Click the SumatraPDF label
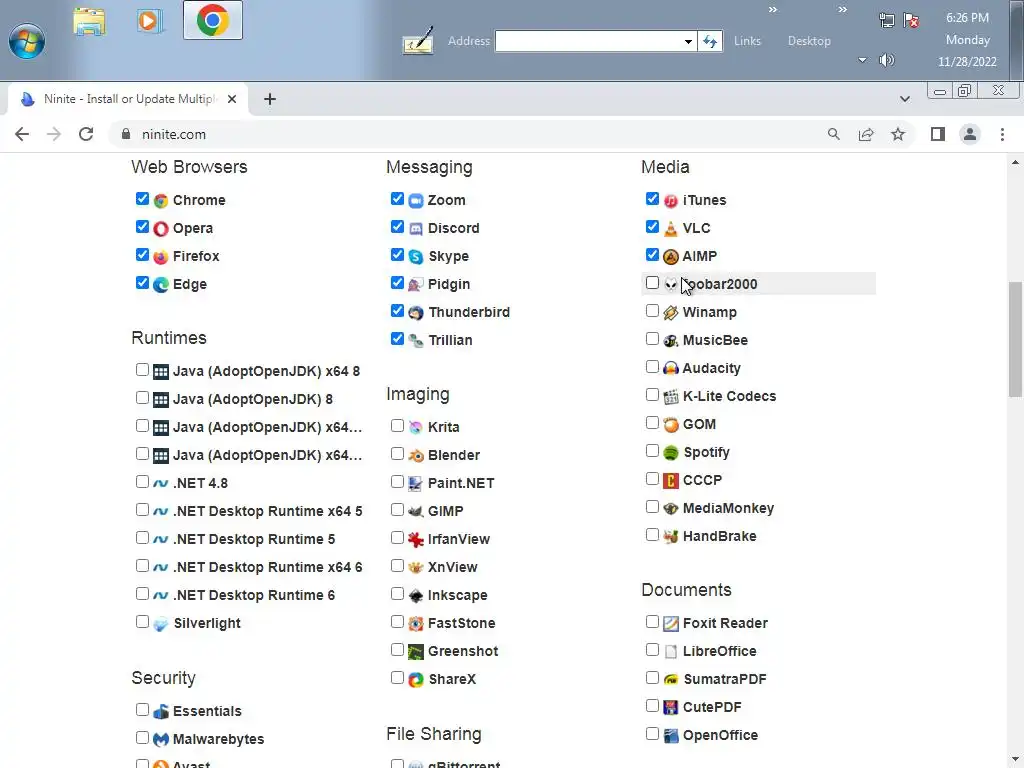Image resolution: width=1024 pixels, height=768 pixels. point(725,679)
